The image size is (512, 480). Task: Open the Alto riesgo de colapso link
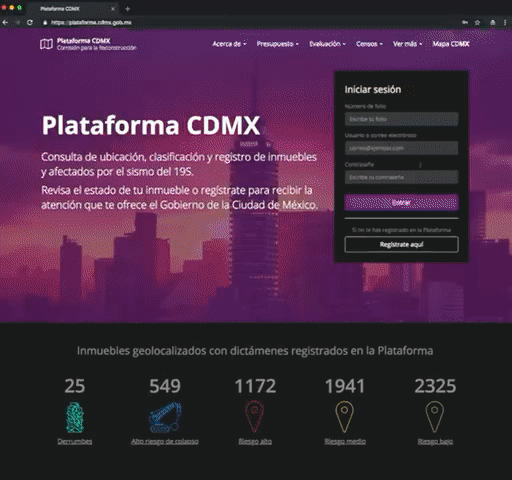pyautogui.click(x=165, y=441)
